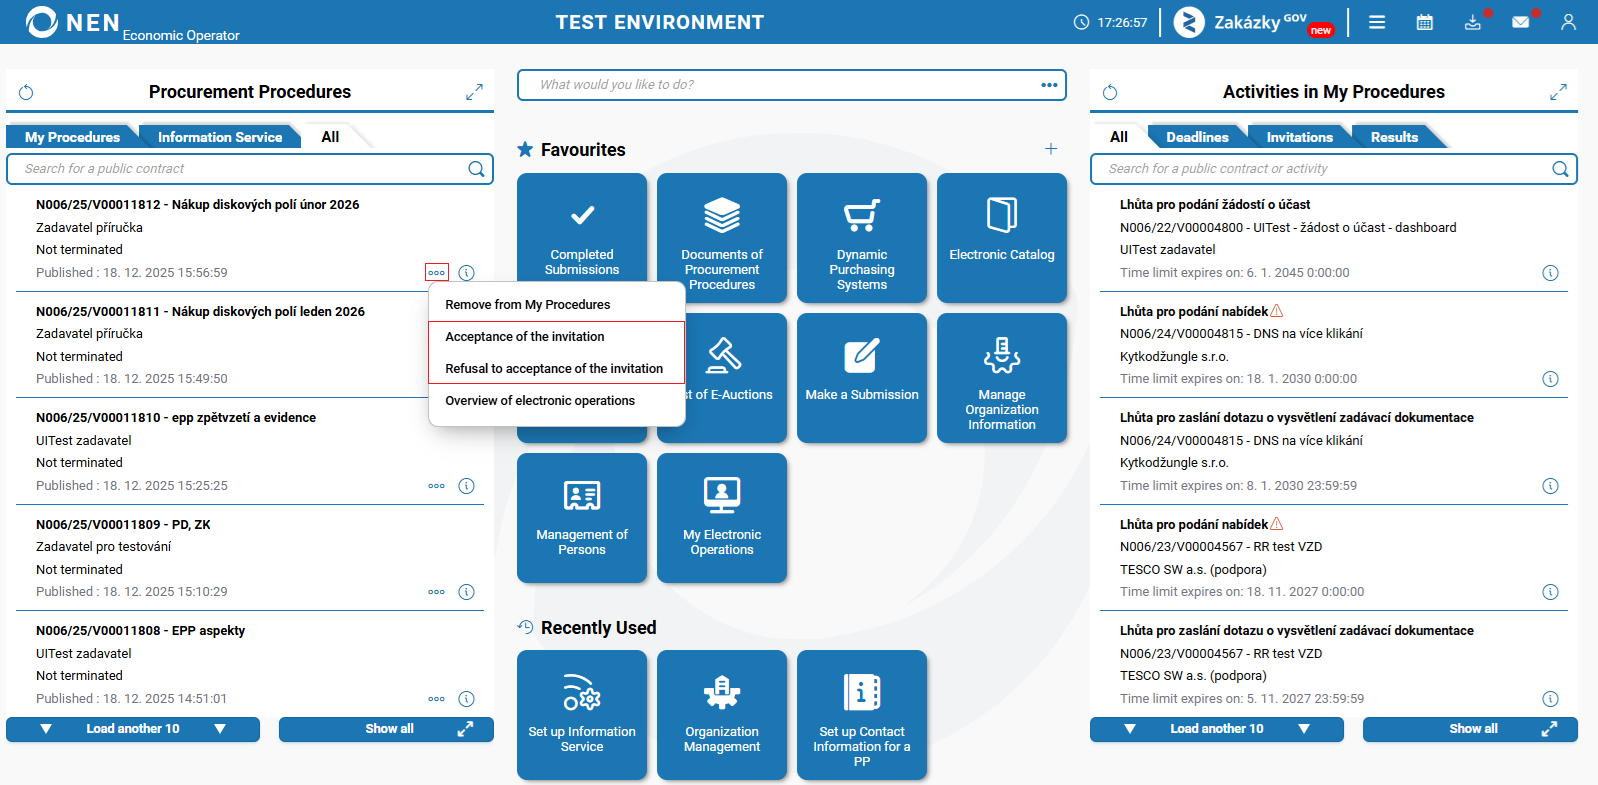Open the hamburger menu in header

1377,22
